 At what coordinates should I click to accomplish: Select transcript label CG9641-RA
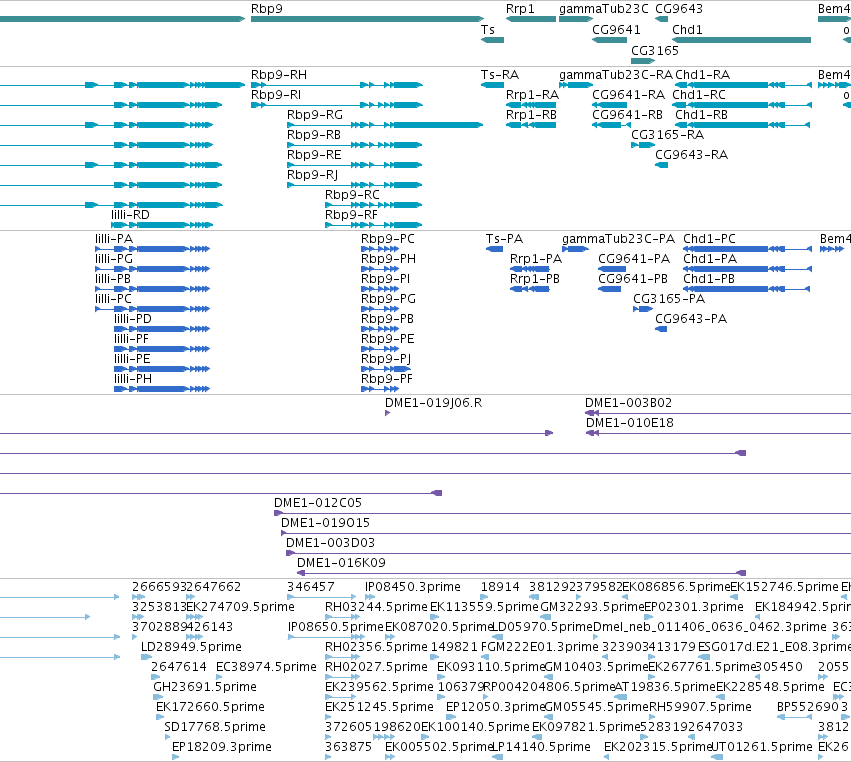(x=628, y=94)
